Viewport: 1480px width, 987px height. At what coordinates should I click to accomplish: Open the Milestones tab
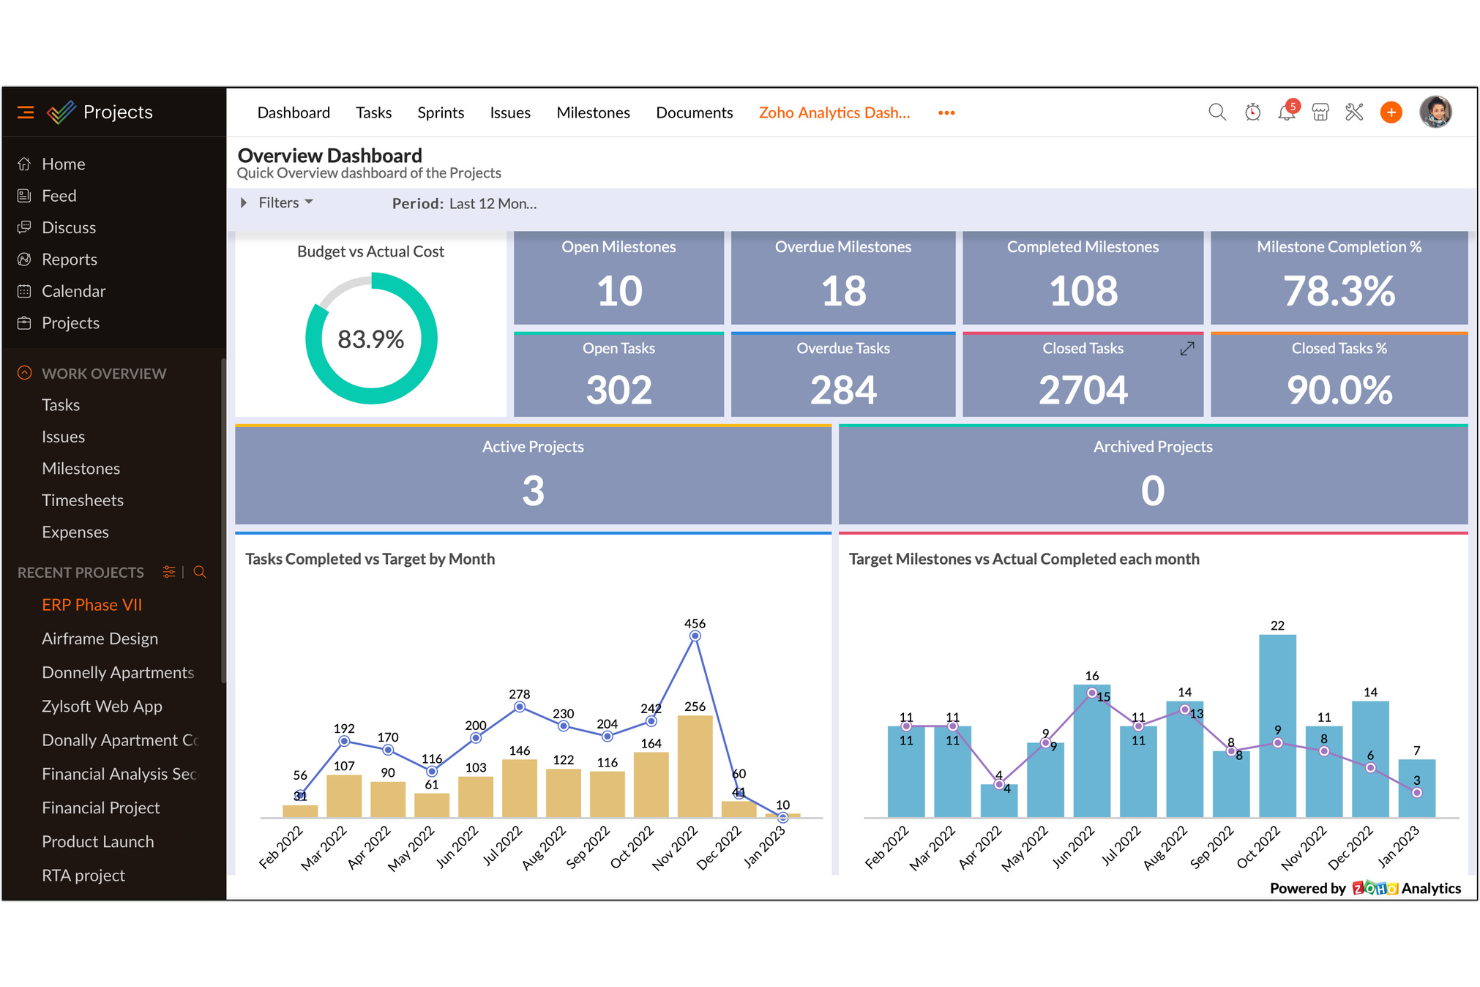593,113
